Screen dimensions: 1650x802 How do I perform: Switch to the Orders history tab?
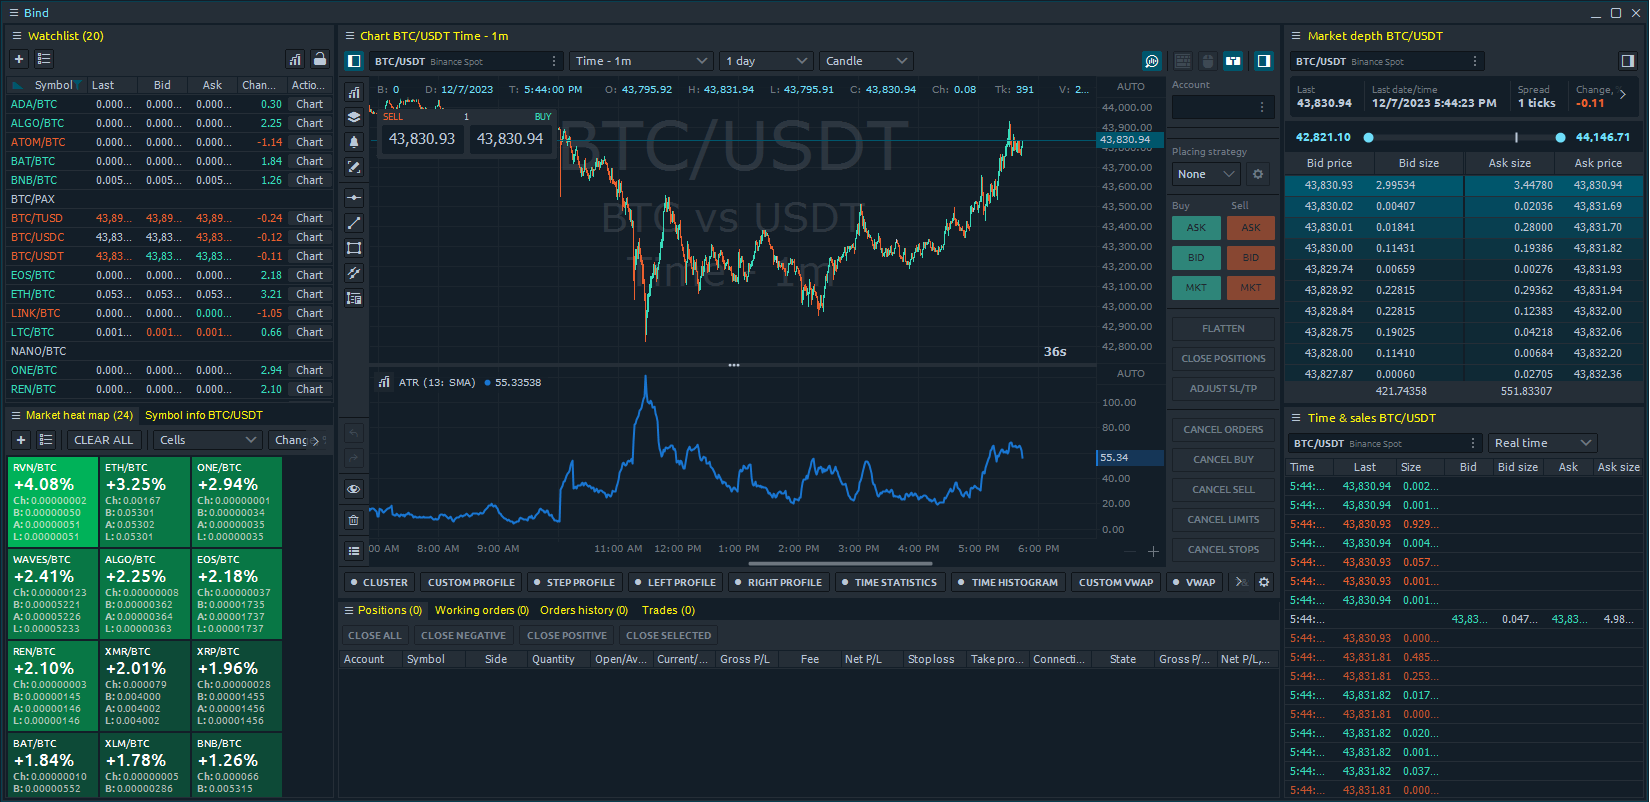583,610
